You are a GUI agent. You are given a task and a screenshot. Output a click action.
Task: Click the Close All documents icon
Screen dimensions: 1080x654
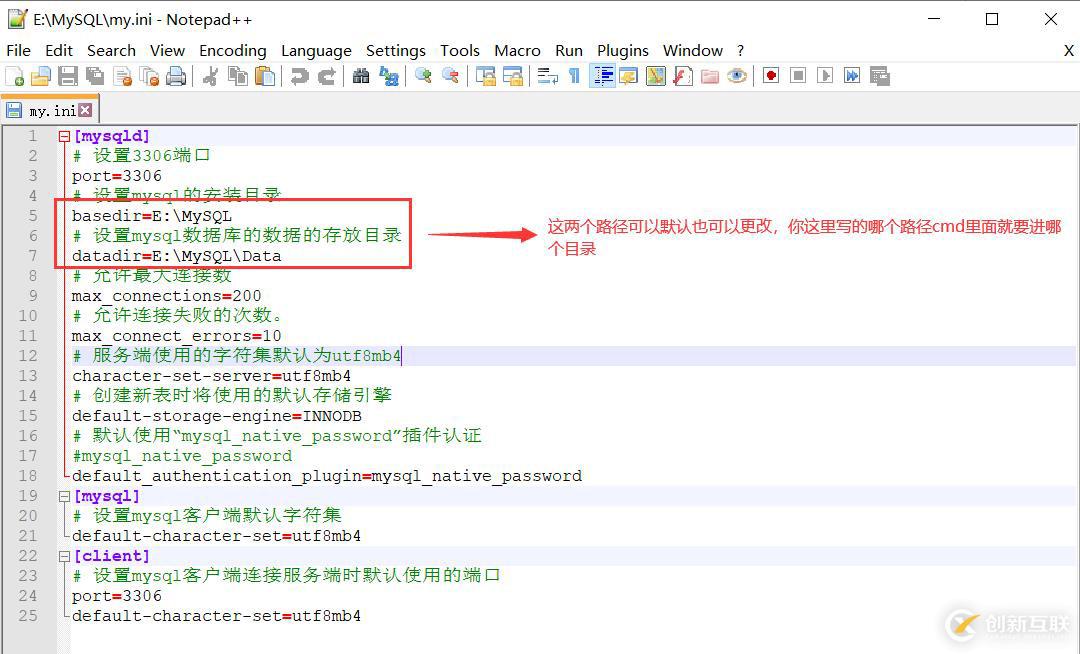[149, 76]
